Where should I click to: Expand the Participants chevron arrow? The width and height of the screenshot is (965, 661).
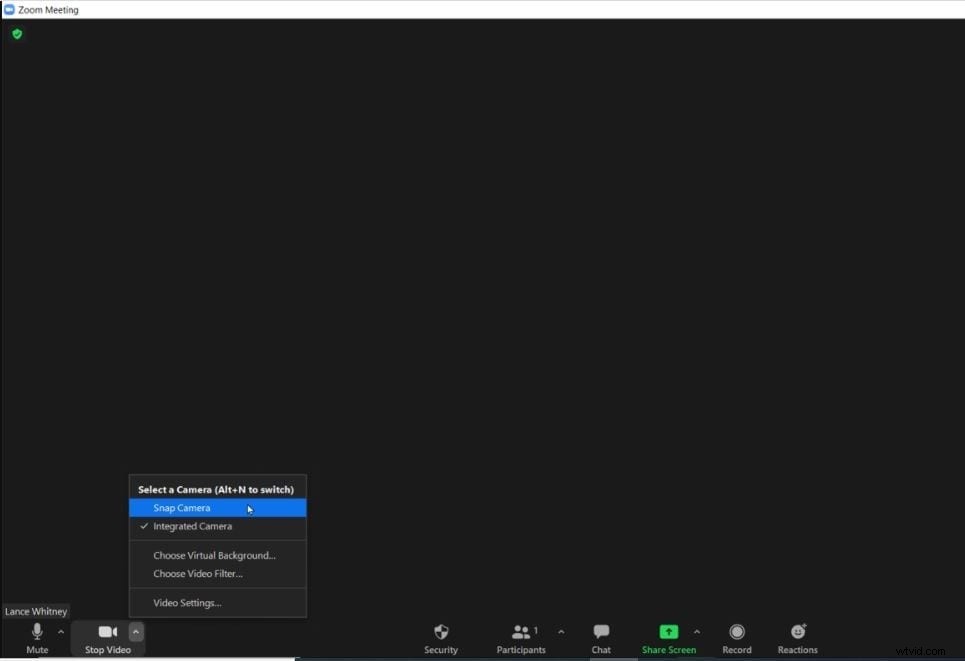coord(561,631)
